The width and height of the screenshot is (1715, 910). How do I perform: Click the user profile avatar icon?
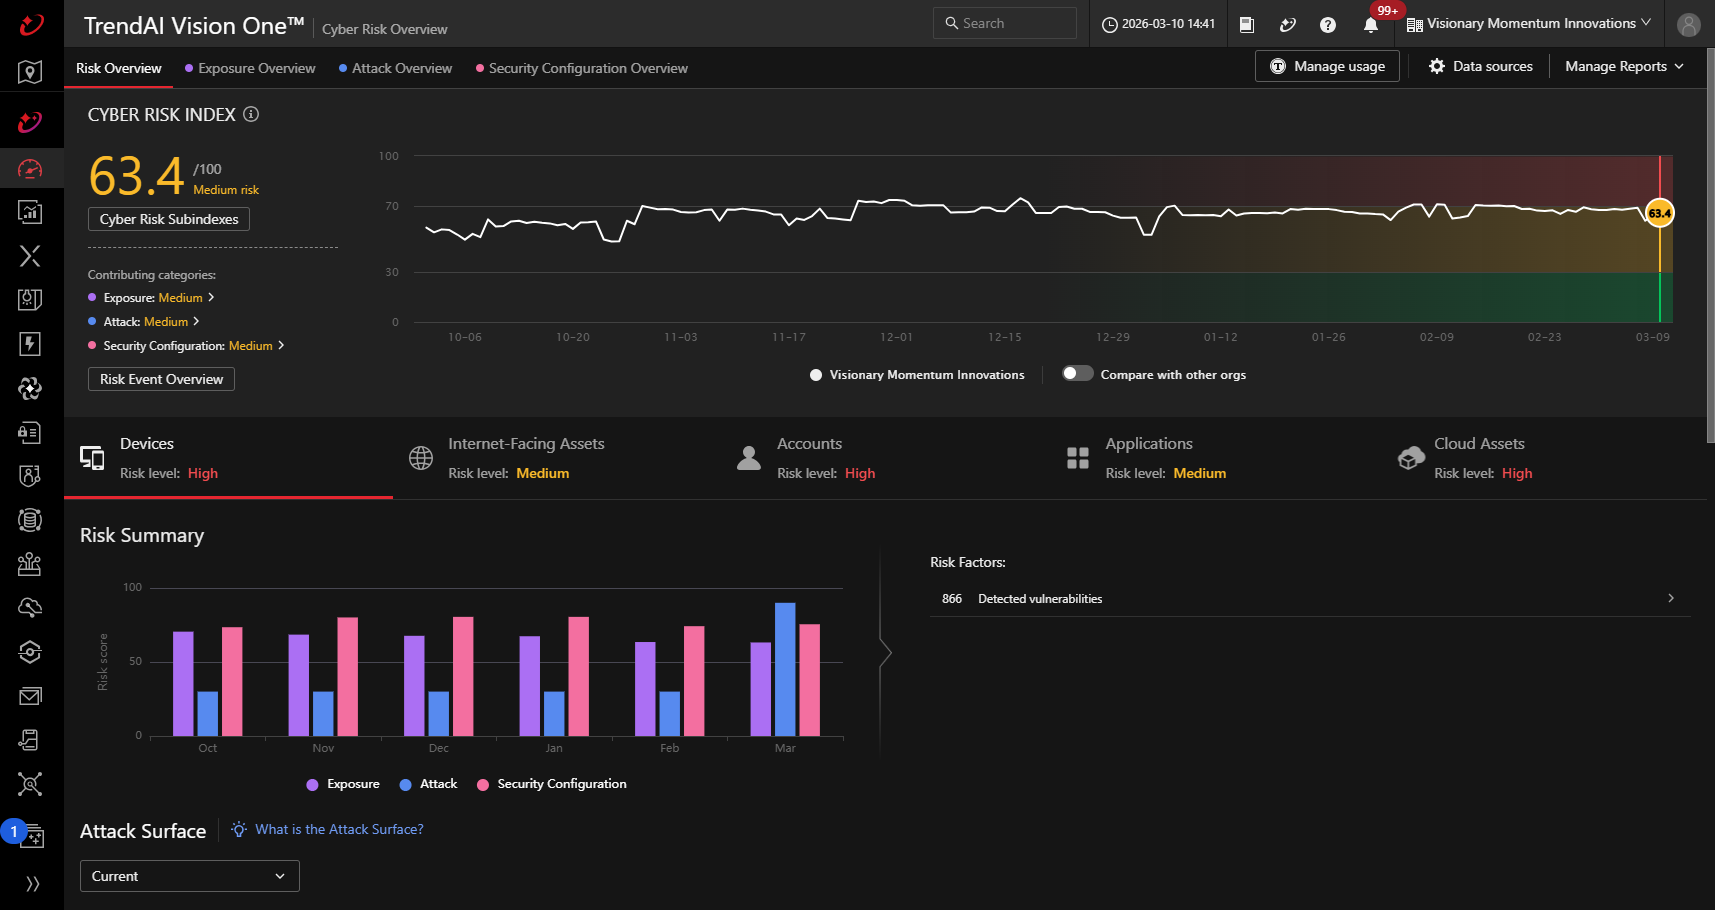coord(1688,25)
